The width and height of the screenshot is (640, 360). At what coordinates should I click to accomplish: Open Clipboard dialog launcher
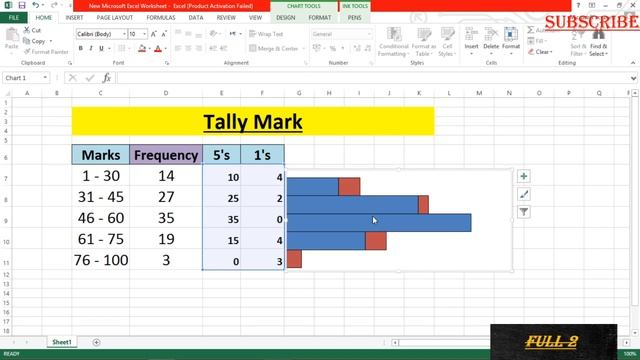(70, 63)
